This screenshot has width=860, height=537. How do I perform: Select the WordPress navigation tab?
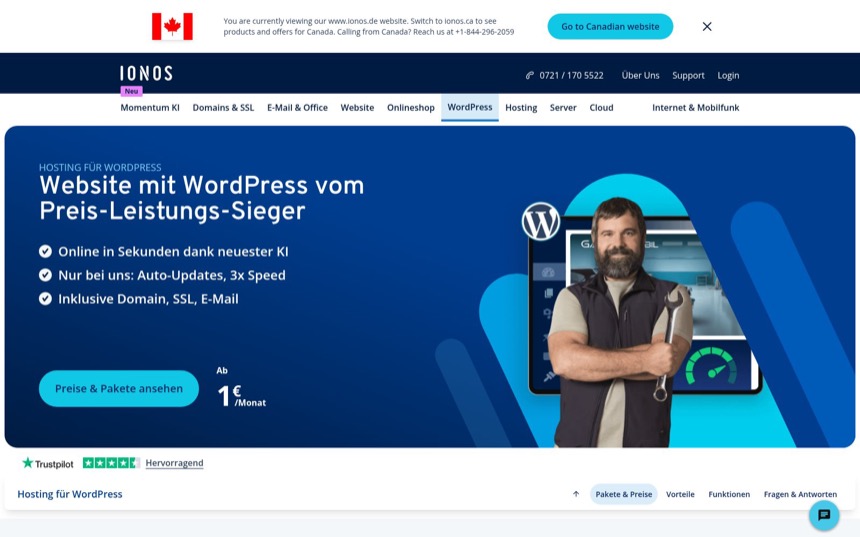tap(470, 108)
